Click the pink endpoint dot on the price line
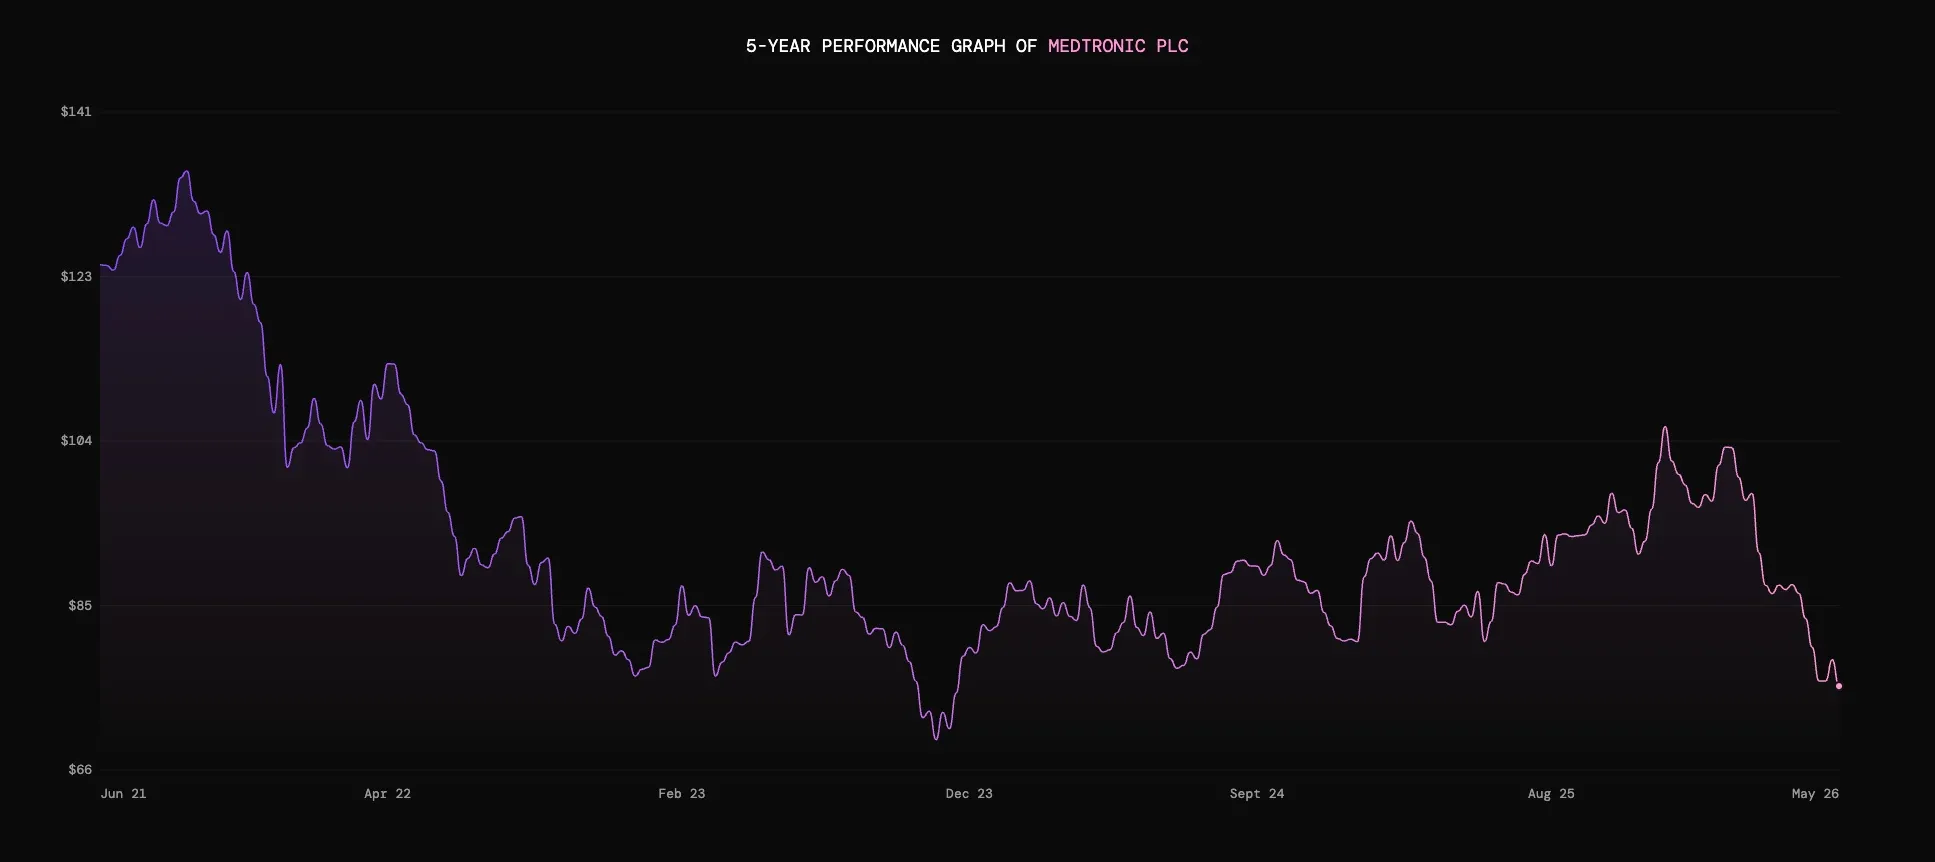 (1839, 686)
